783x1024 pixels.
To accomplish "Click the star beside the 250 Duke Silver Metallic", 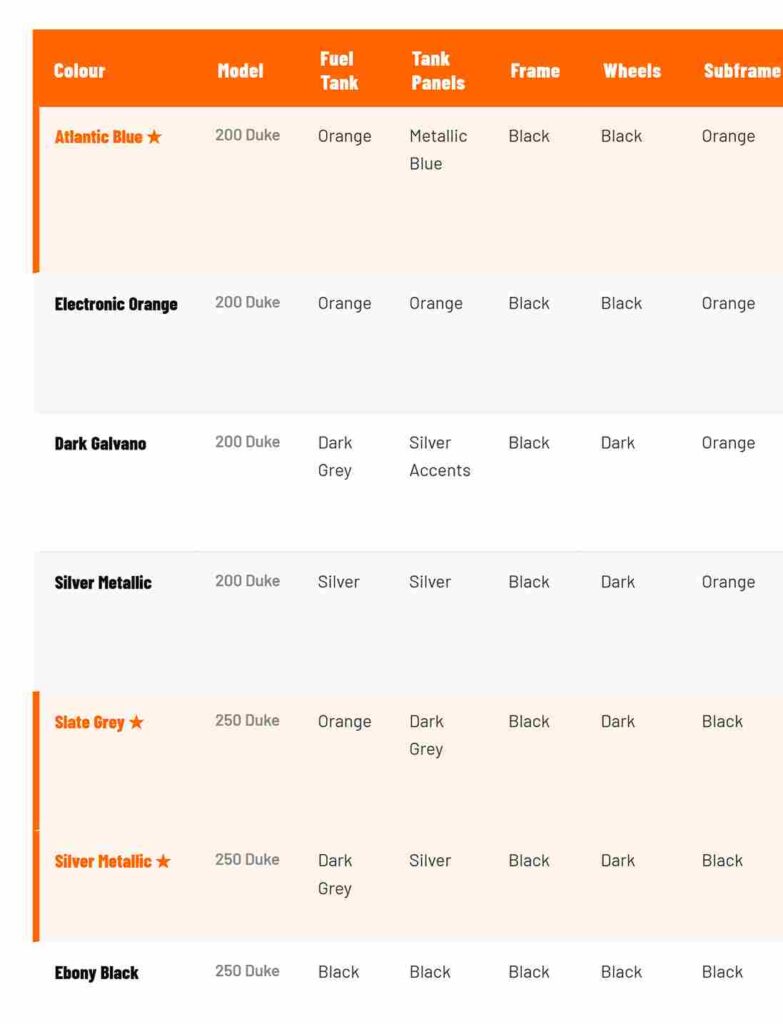I will pos(163,861).
